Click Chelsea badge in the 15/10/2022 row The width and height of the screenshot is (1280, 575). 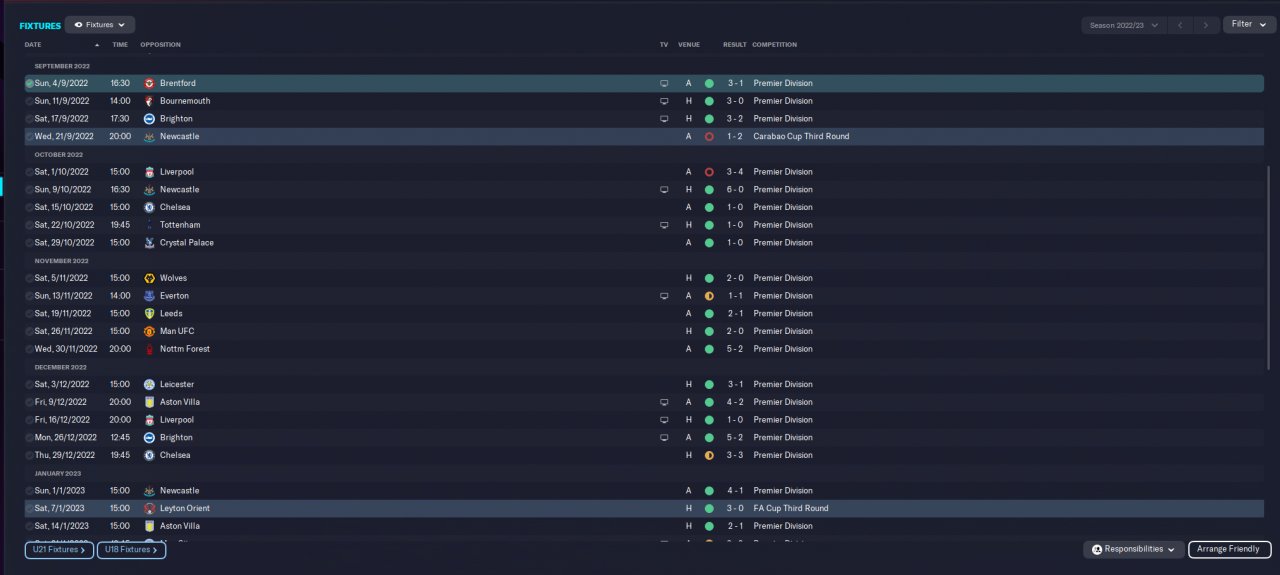149,207
